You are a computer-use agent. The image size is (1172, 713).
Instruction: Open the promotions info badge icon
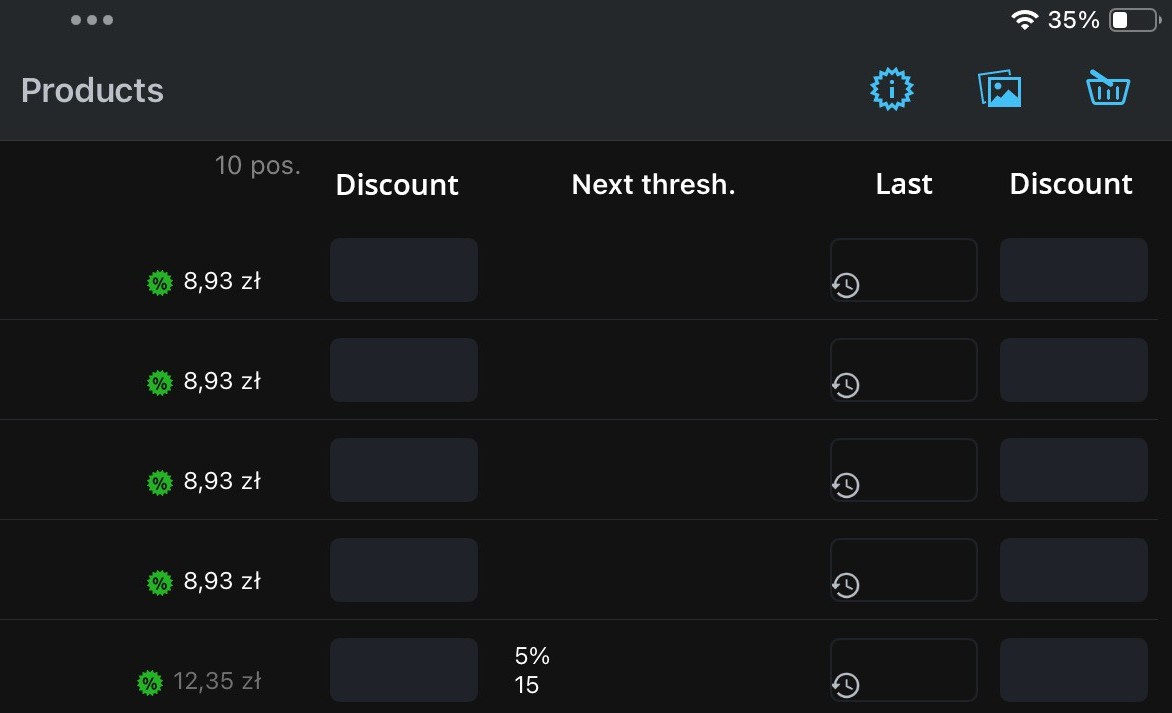[x=892, y=90]
